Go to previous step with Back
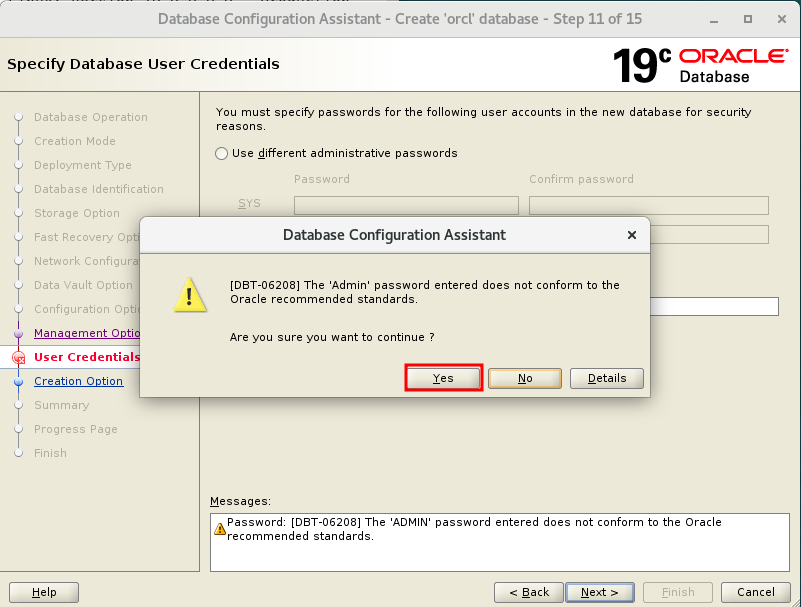801x607 pixels. point(529,592)
